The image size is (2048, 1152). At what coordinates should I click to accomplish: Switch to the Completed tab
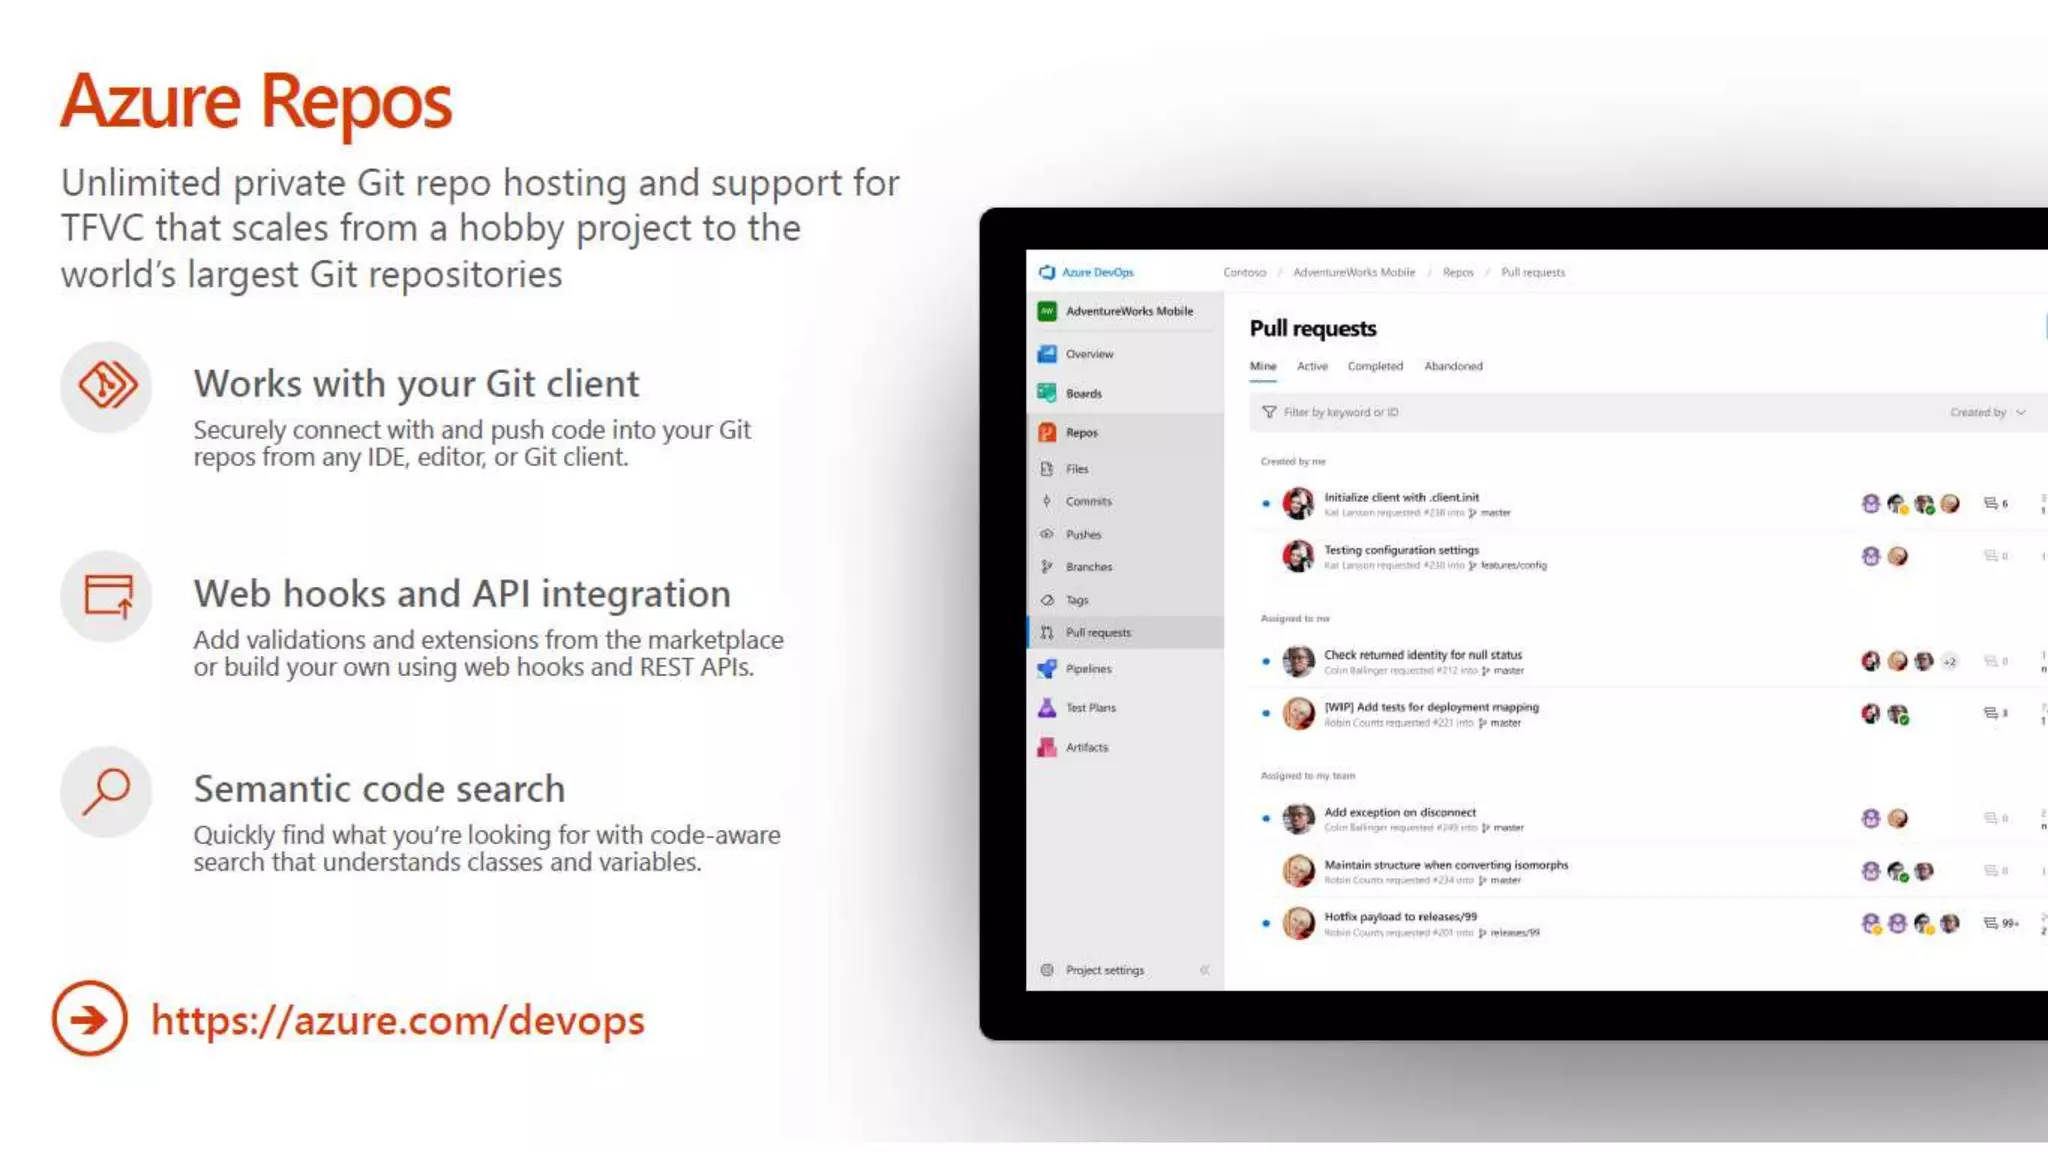click(1375, 366)
